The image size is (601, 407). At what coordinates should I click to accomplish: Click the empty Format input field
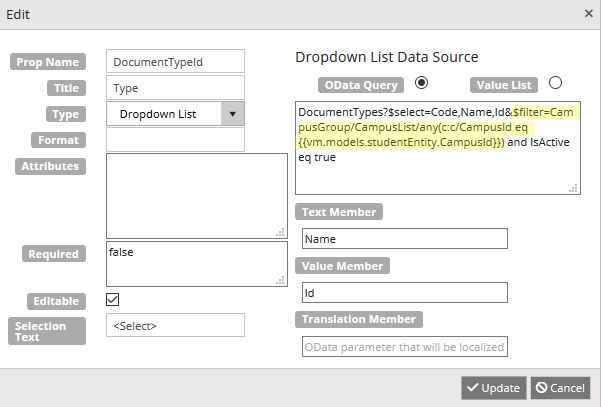pyautogui.click(x=175, y=139)
